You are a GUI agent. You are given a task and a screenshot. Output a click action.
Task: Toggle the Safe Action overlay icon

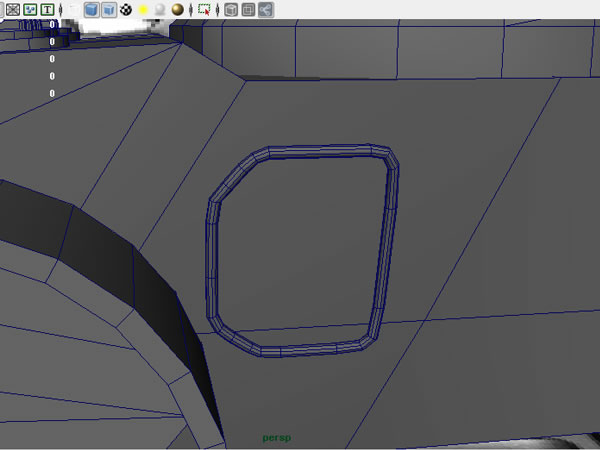pos(30,10)
